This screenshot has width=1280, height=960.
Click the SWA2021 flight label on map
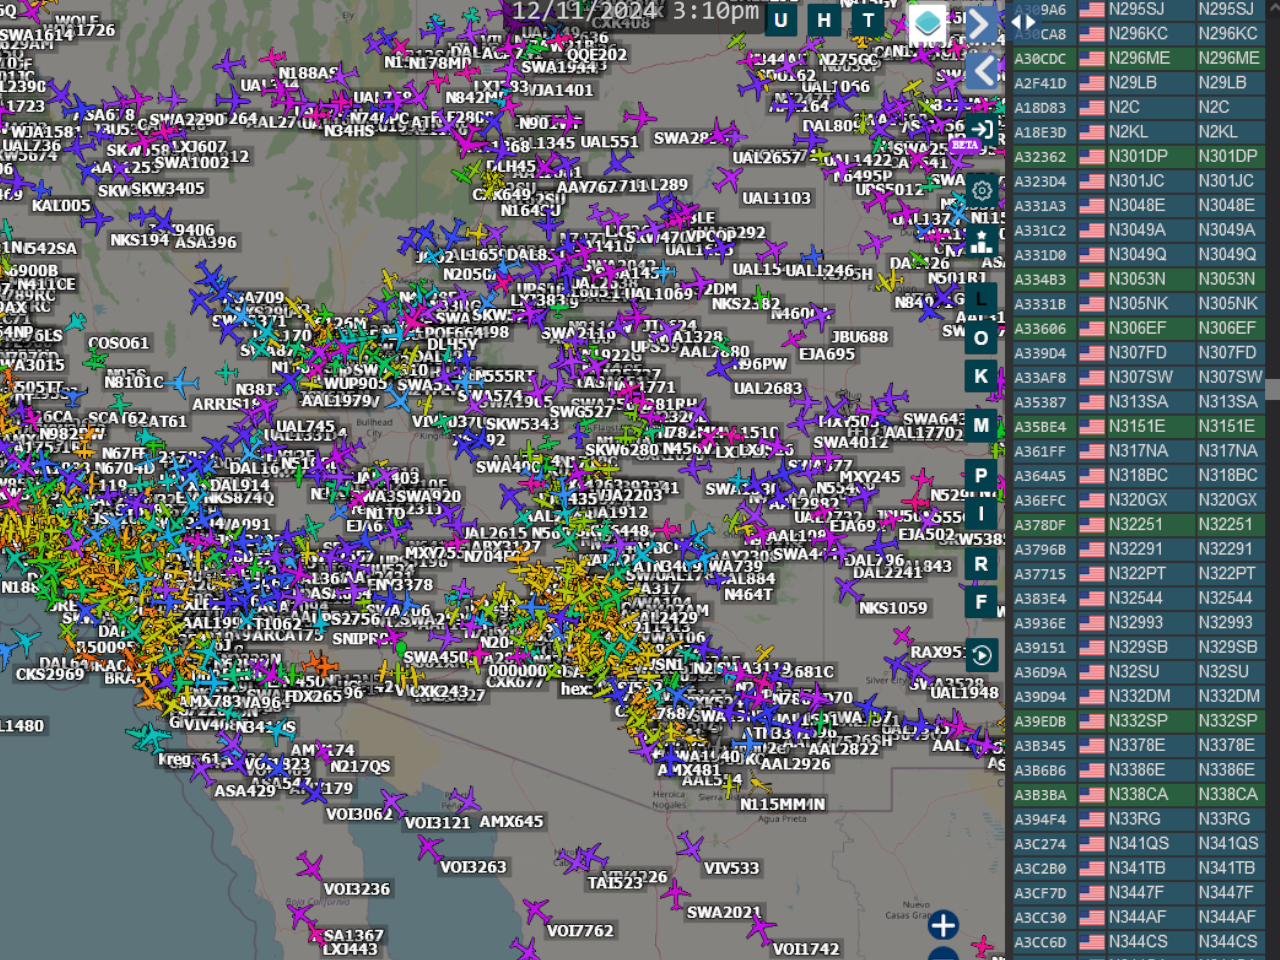pyautogui.click(x=724, y=912)
